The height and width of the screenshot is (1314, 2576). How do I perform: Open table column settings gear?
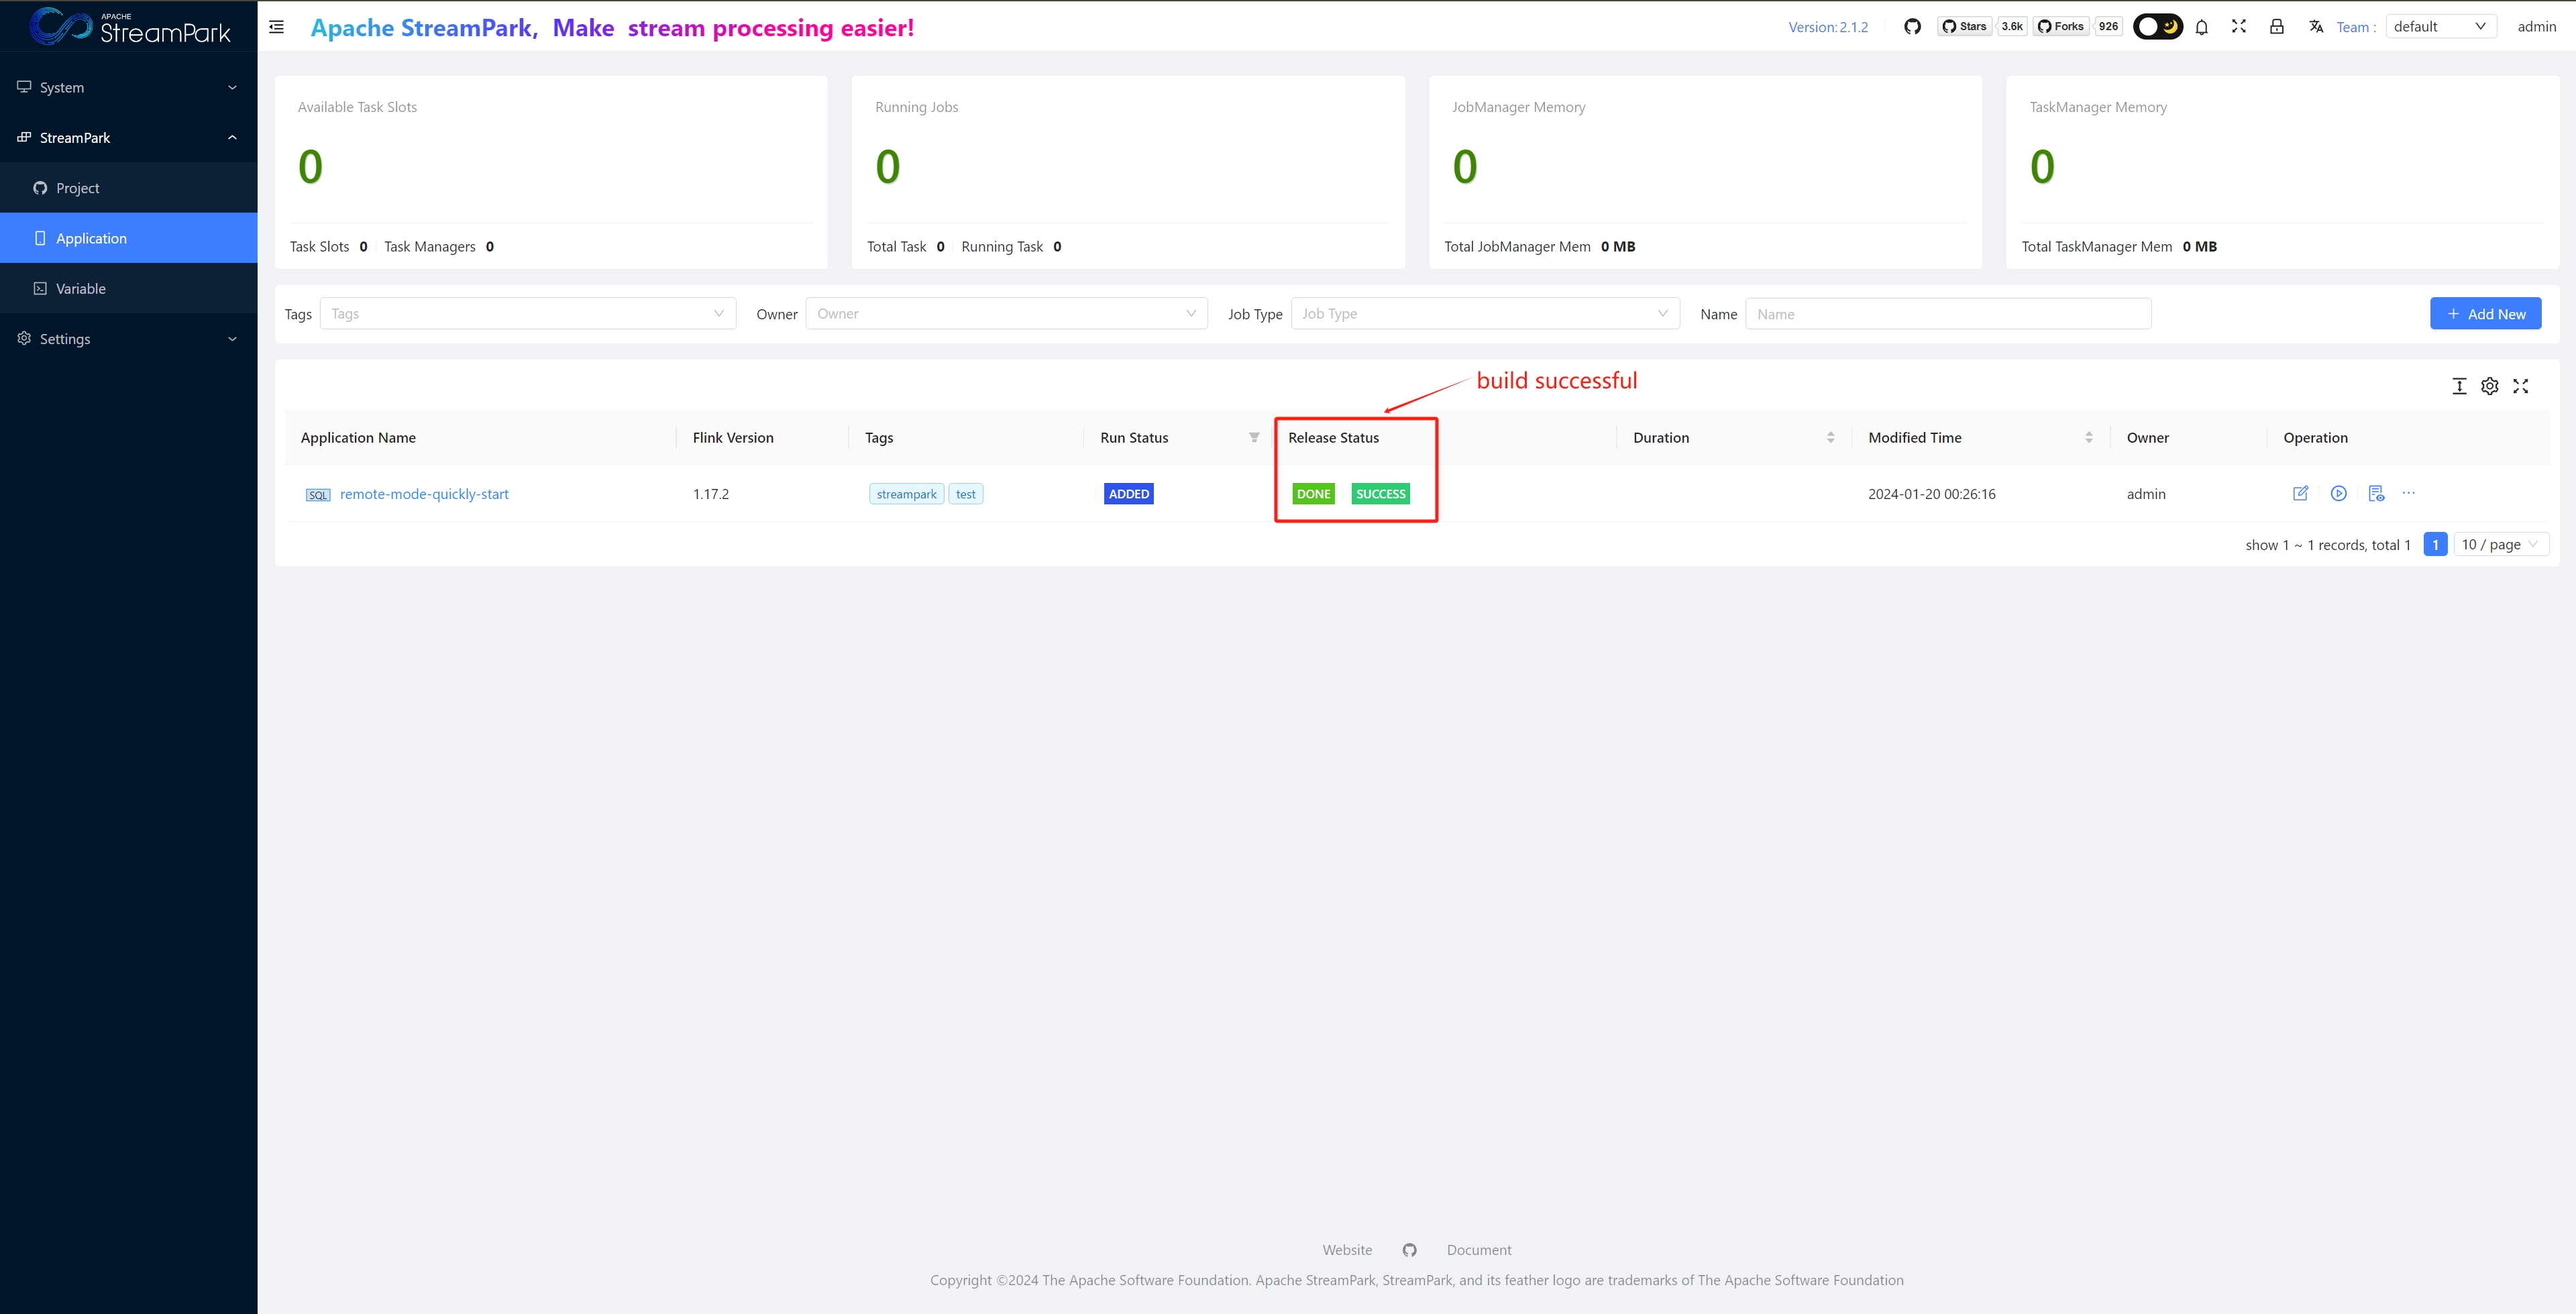tap(2490, 386)
